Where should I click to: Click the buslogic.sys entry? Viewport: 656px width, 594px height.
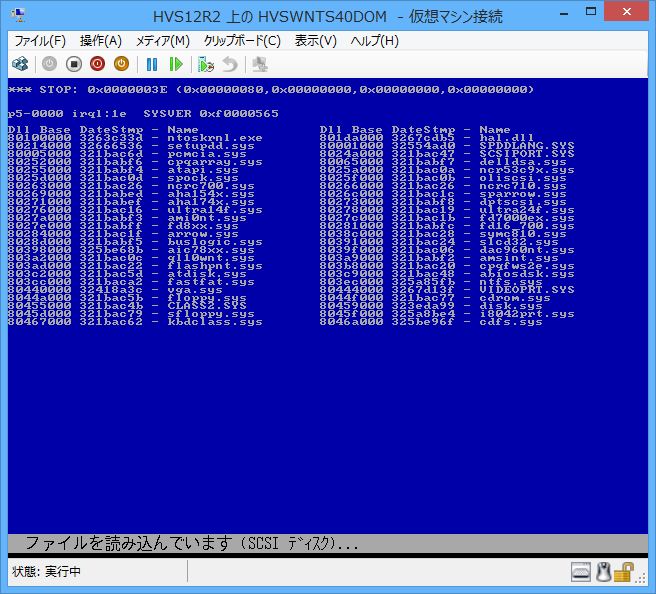pyautogui.click(x=215, y=242)
